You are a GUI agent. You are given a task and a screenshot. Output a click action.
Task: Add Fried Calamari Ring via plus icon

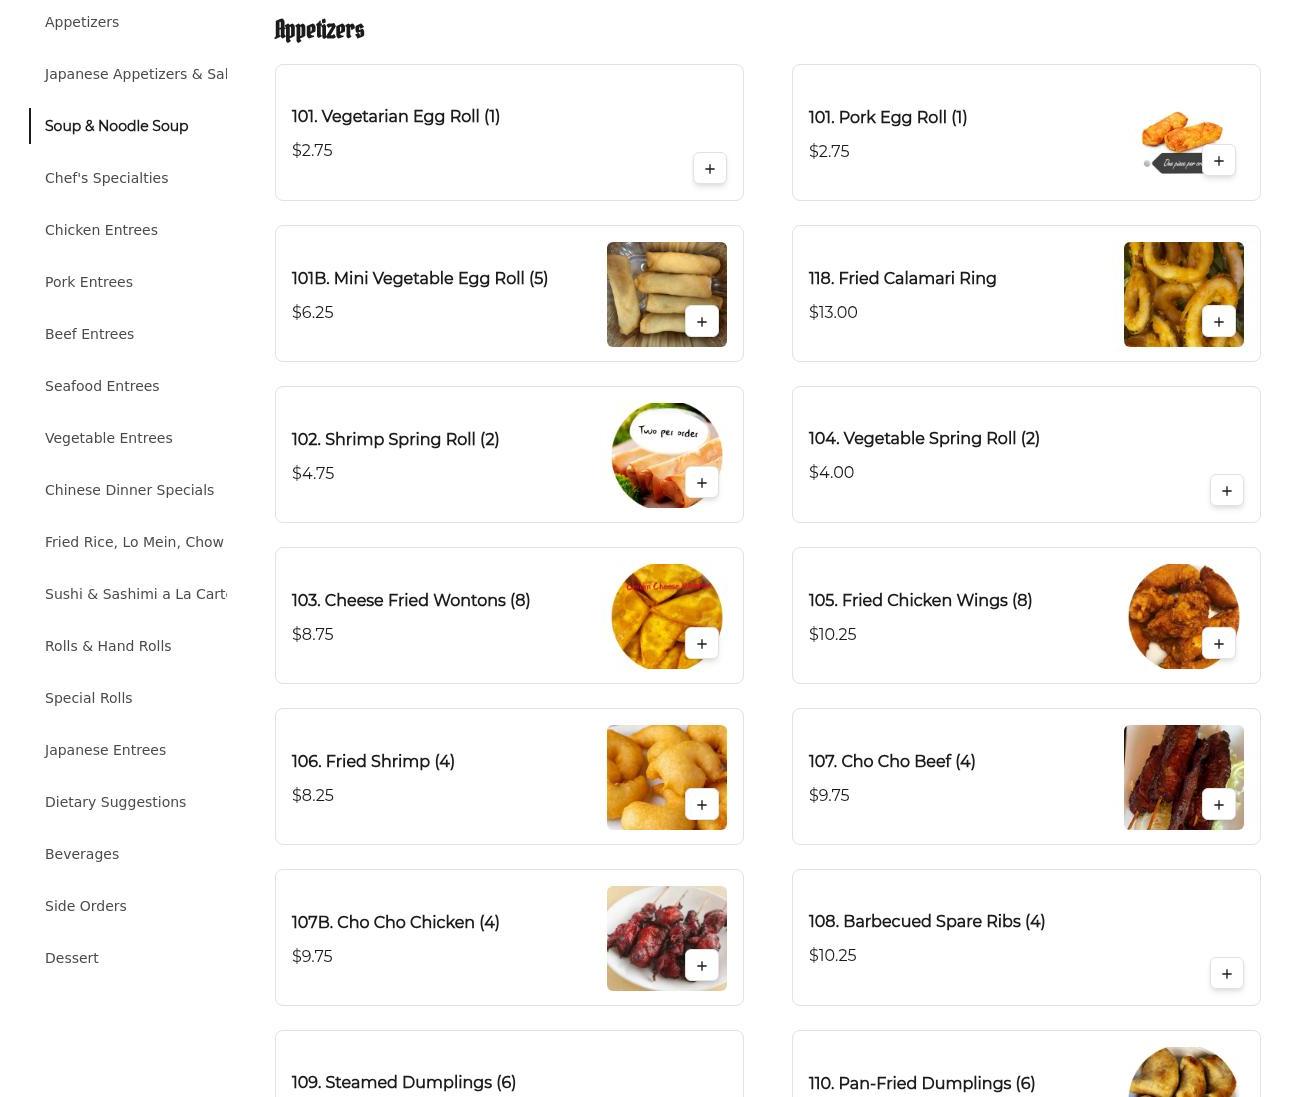[1219, 322]
